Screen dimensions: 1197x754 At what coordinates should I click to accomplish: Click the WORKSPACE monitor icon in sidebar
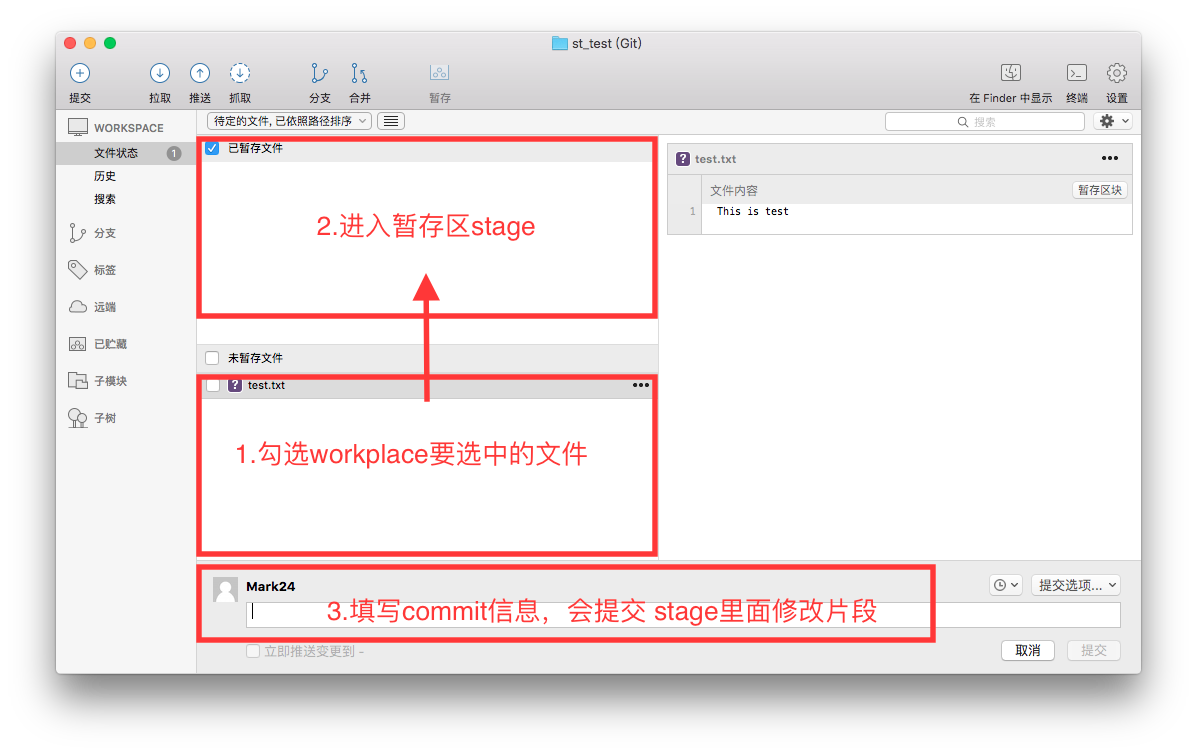point(78,127)
